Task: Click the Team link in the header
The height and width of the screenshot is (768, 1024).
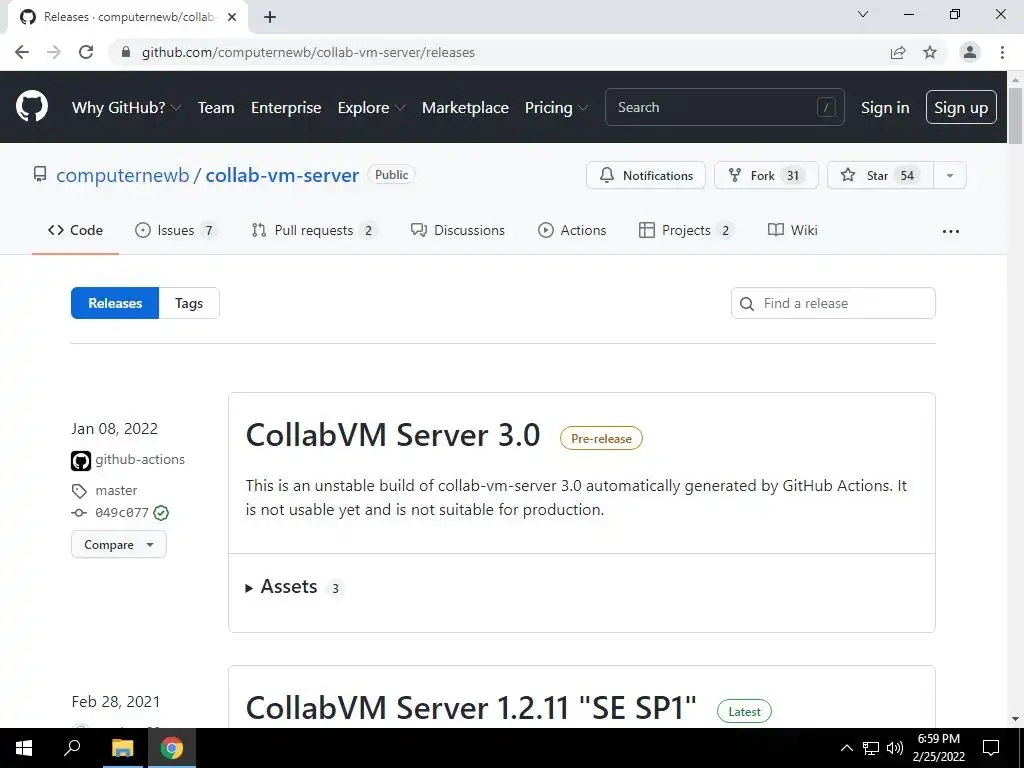Action: 216,108
